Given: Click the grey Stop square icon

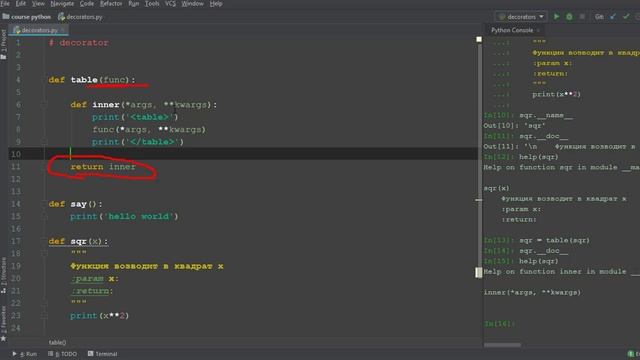Looking at the screenshot, I should click(x=582, y=17).
